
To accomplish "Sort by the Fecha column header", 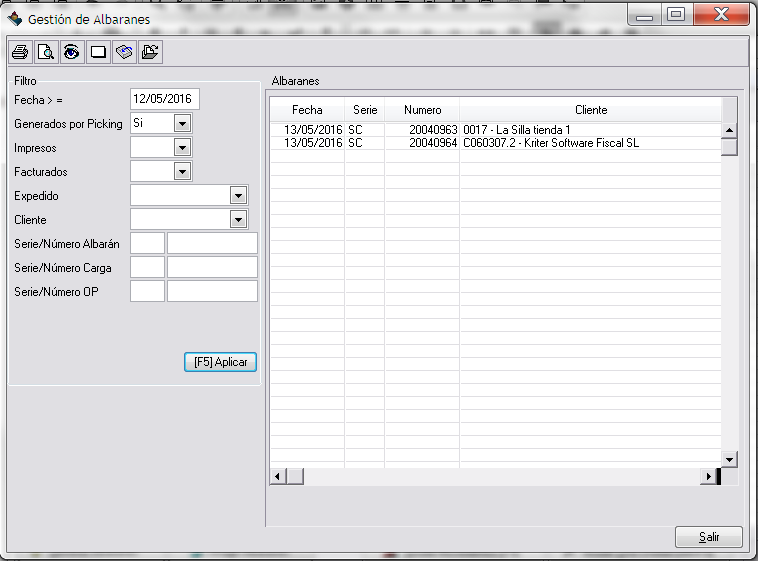I will click(x=307, y=110).
